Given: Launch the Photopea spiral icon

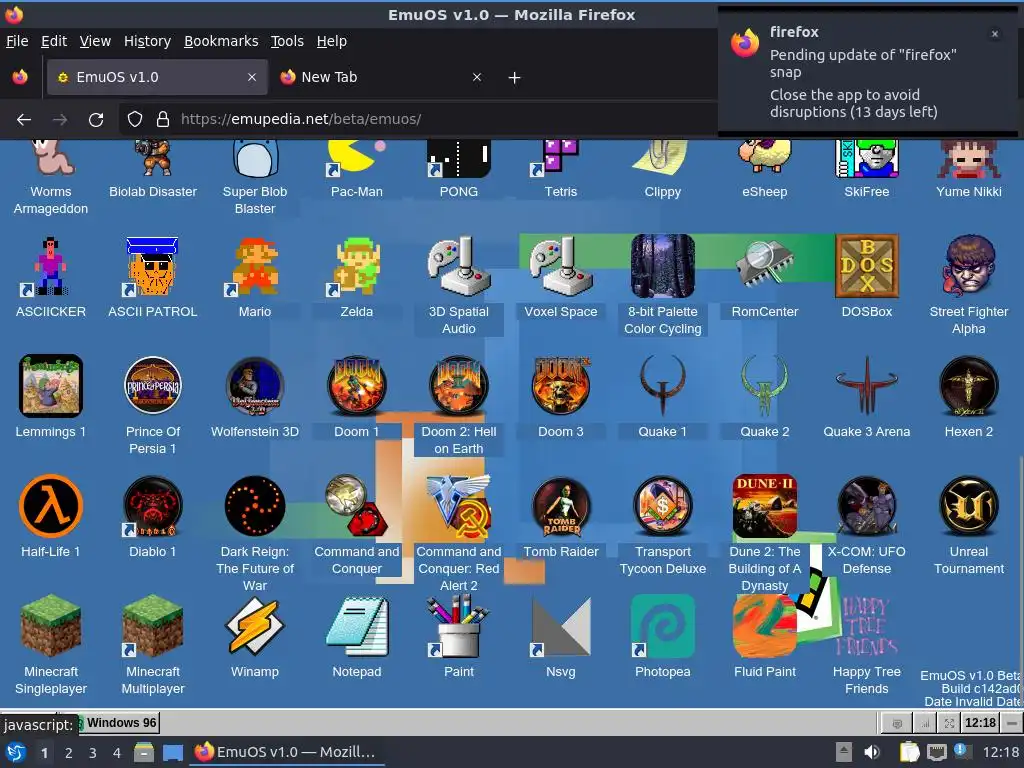Looking at the screenshot, I should pyautogui.click(x=662, y=626).
